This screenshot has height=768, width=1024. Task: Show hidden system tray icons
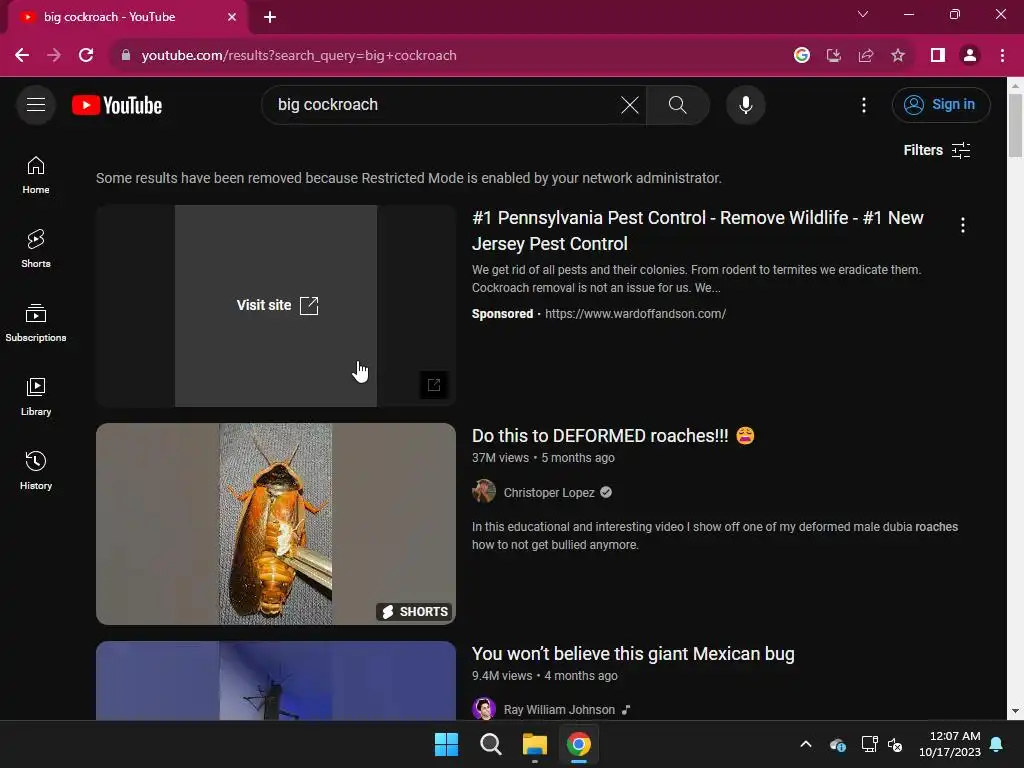pyautogui.click(x=806, y=744)
